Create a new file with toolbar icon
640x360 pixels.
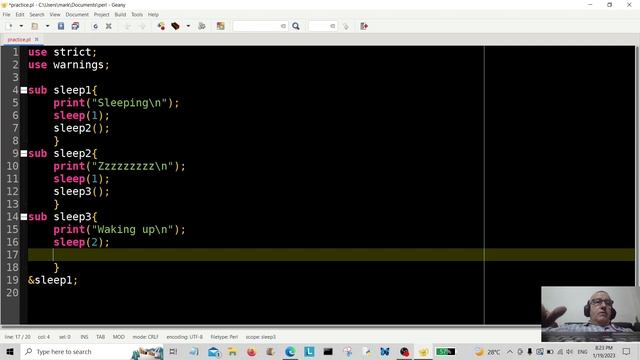tap(10, 26)
